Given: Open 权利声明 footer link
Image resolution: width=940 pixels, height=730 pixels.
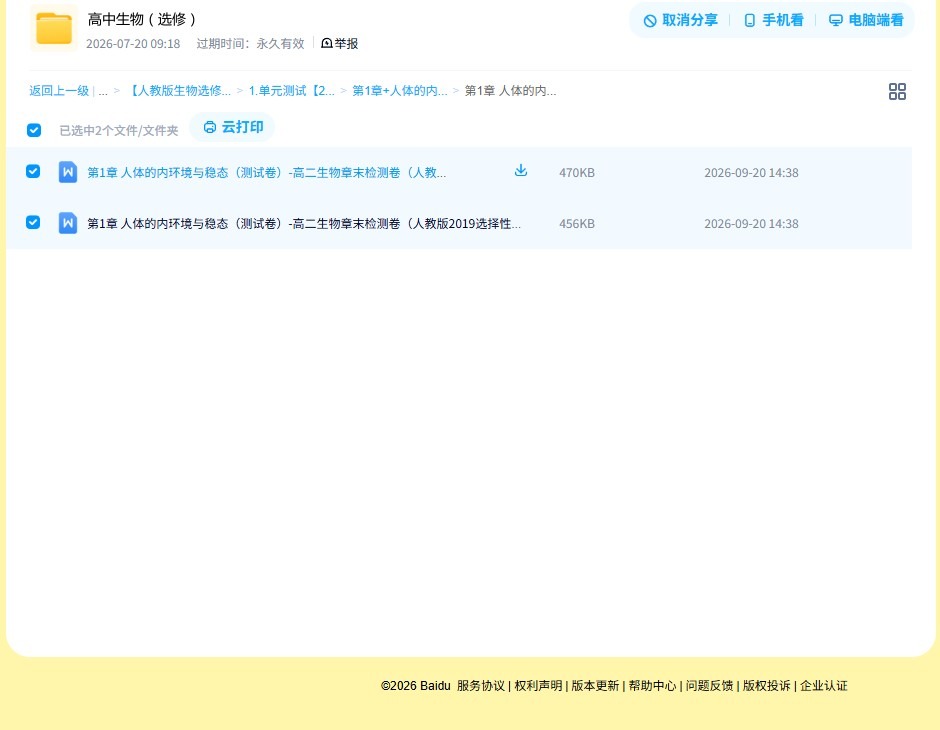Looking at the screenshot, I should point(538,686).
